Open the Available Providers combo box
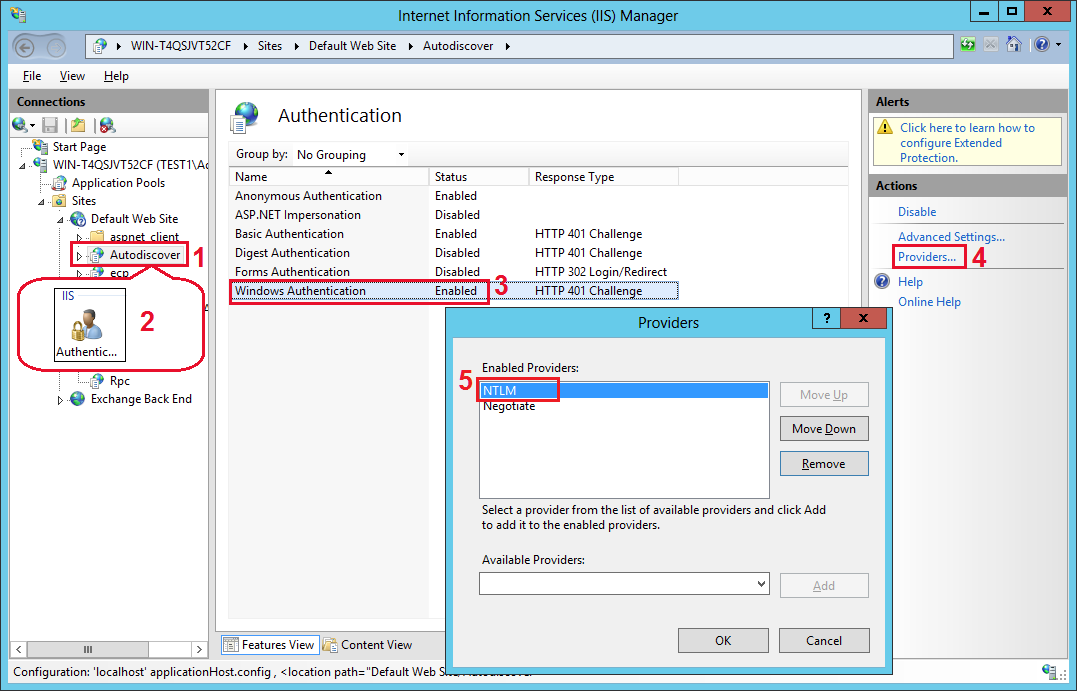The width and height of the screenshot is (1077, 691). [624, 584]
